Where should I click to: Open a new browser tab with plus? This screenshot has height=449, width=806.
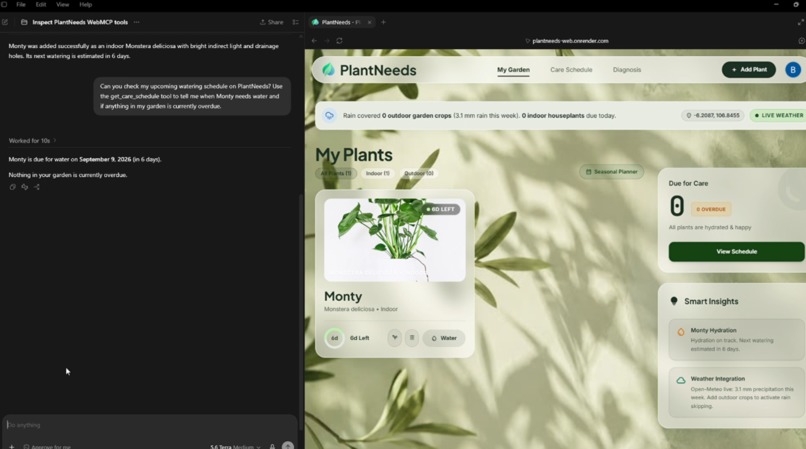point(383,22)
